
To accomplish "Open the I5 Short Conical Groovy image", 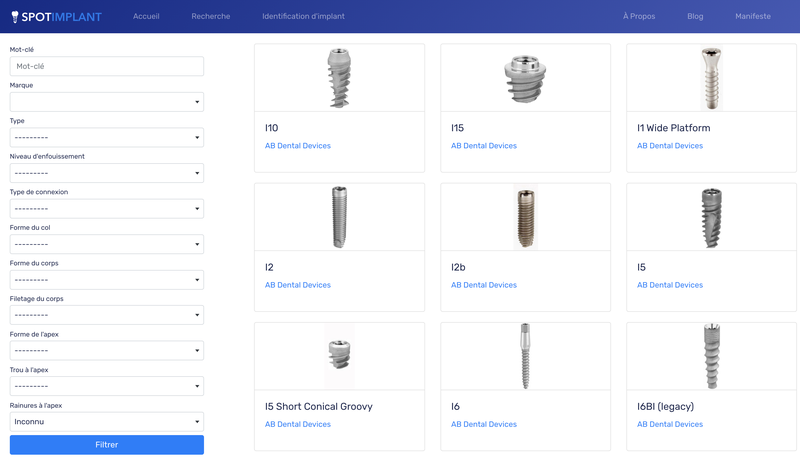I will tap(339, 356).
